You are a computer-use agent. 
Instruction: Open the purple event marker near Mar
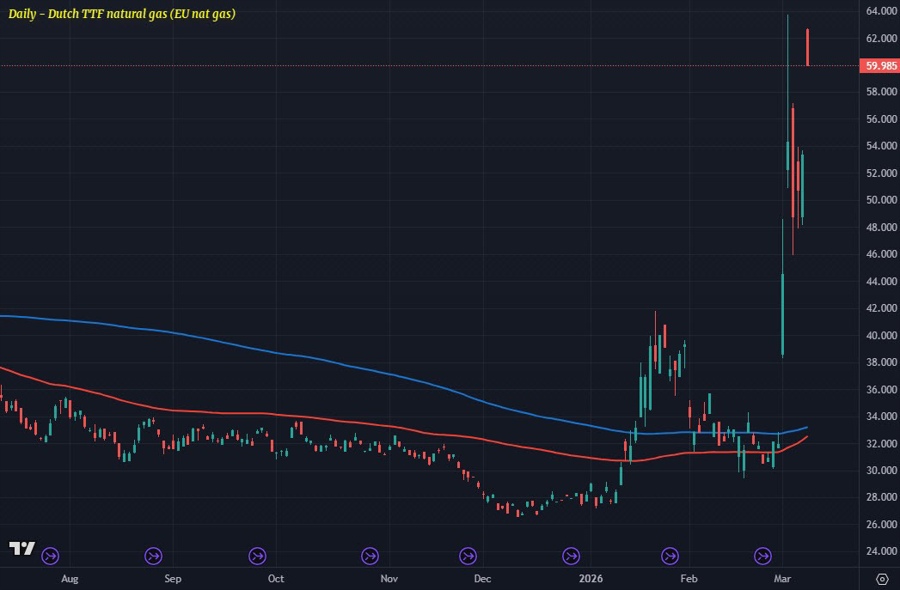click(x=763, y=555)
